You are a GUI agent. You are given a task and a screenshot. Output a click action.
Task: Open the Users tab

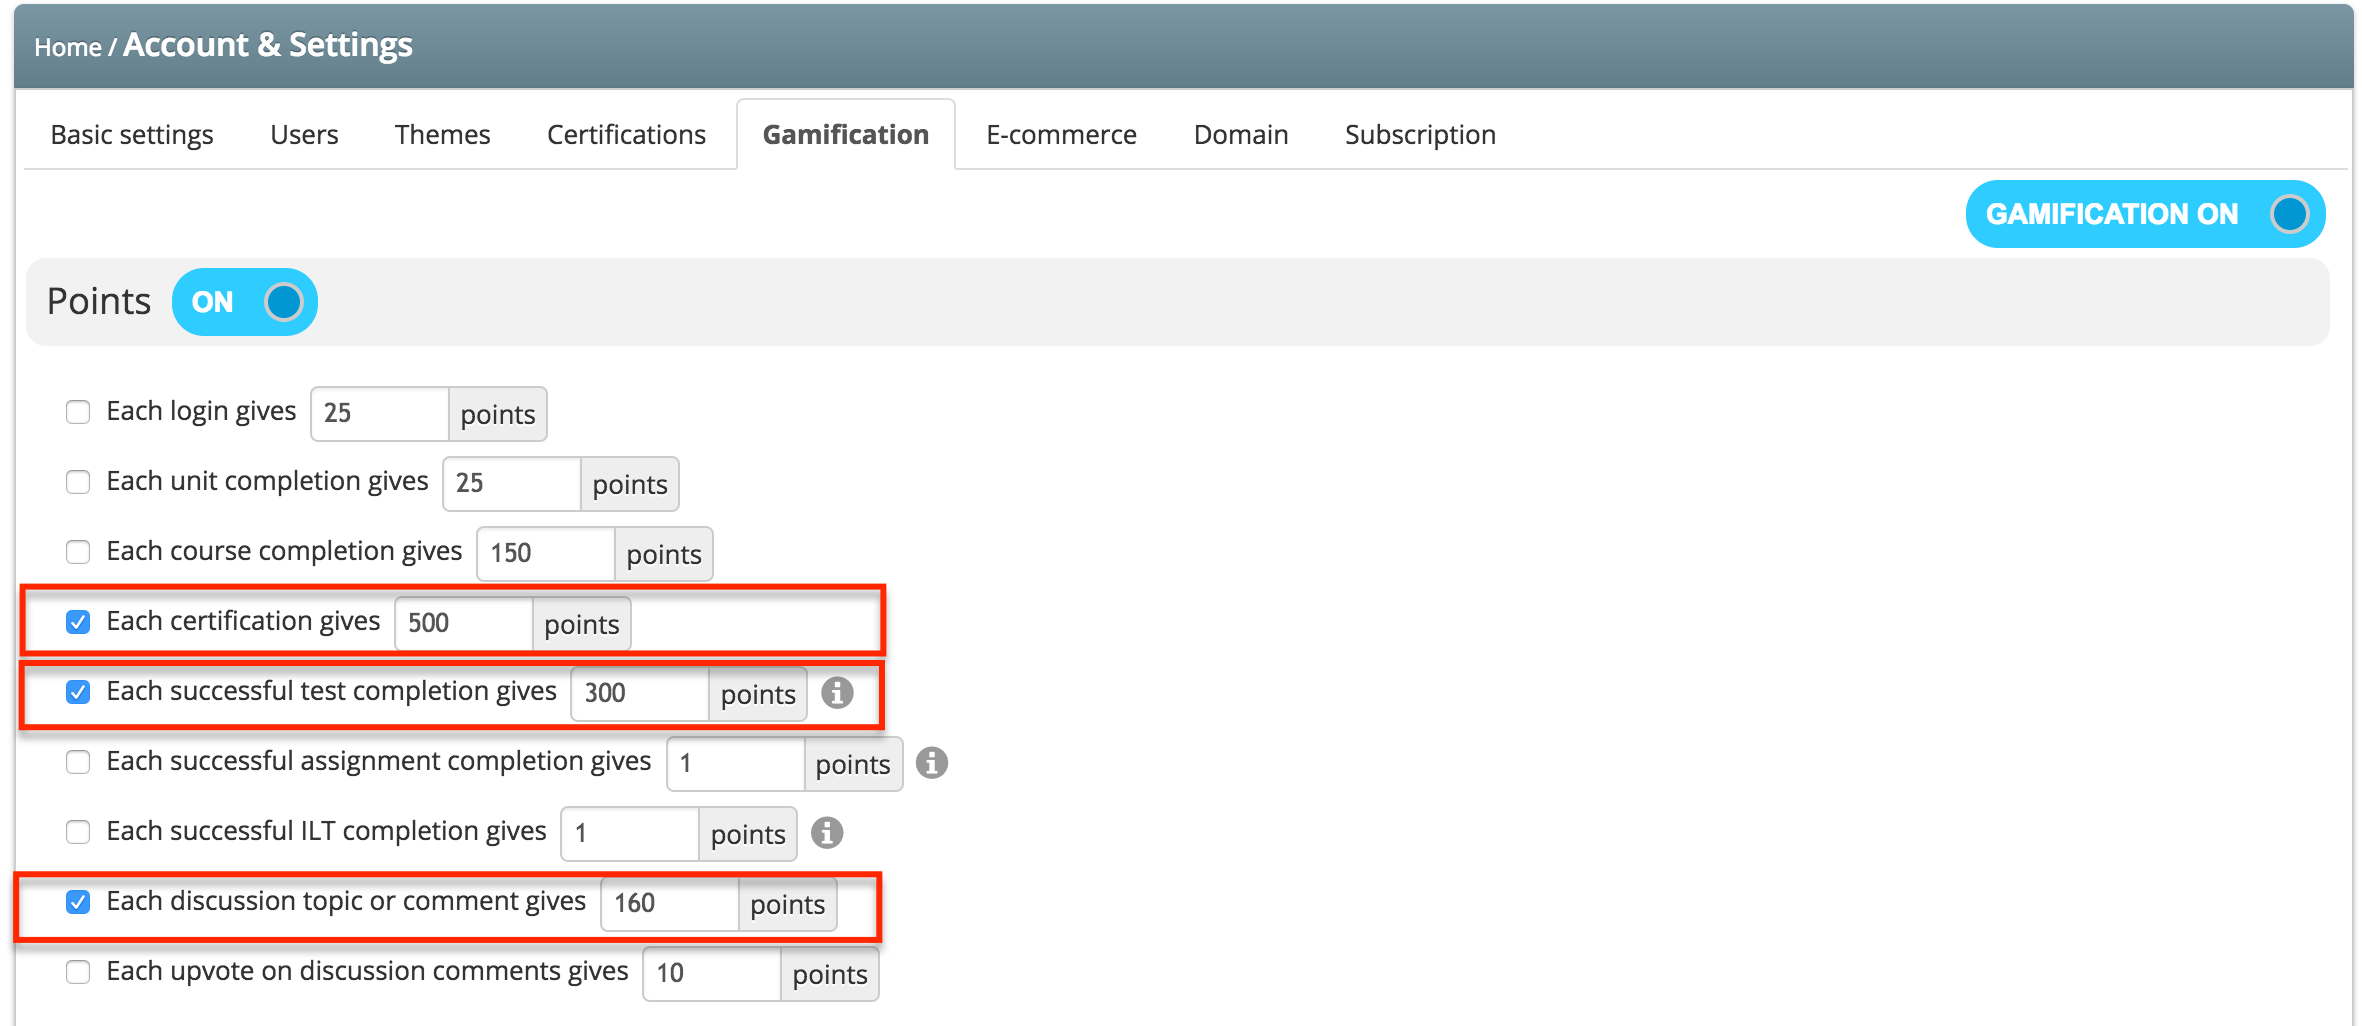[x=304, y=135]
